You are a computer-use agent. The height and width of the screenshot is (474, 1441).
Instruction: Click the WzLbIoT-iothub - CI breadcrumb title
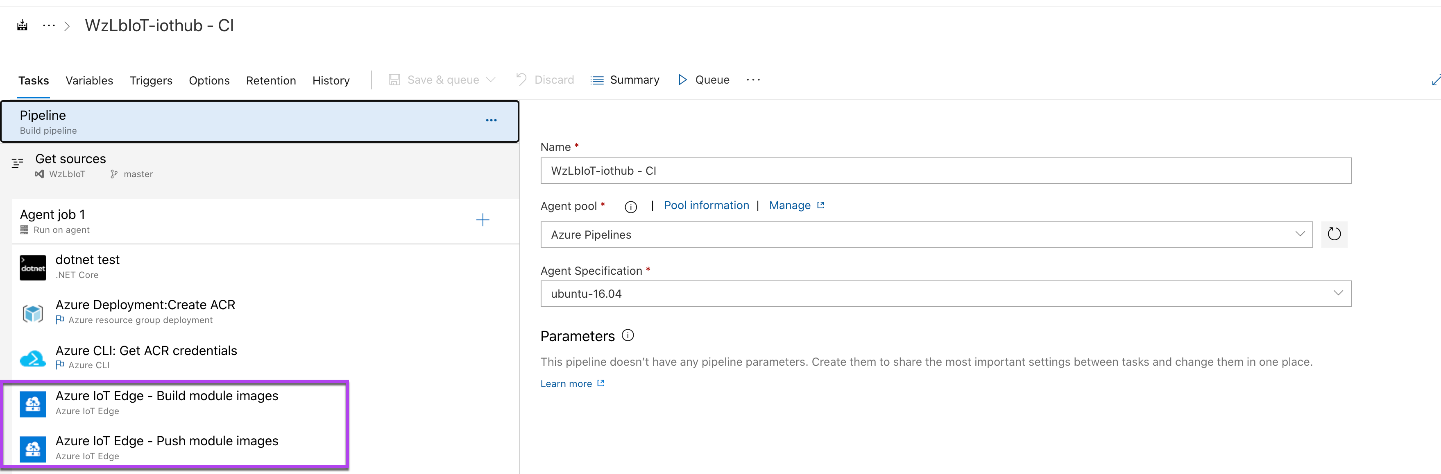click(160, 25)
